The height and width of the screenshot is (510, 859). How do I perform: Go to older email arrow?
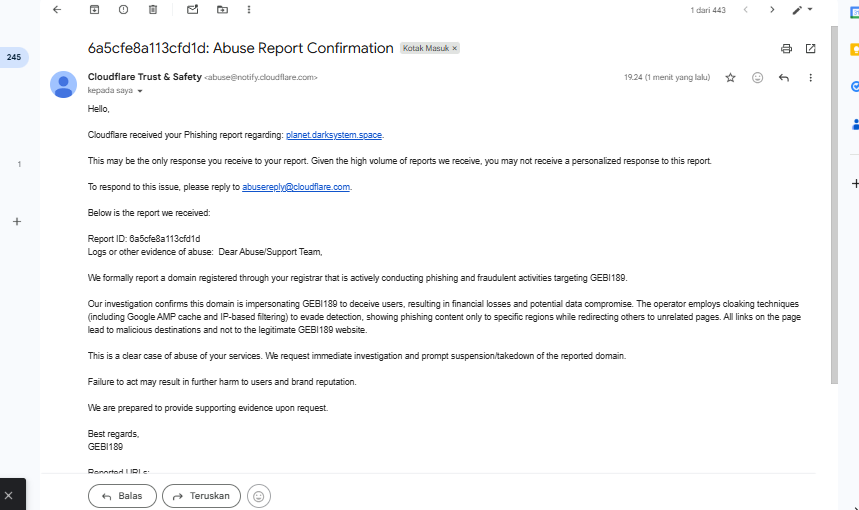(772, 9)
